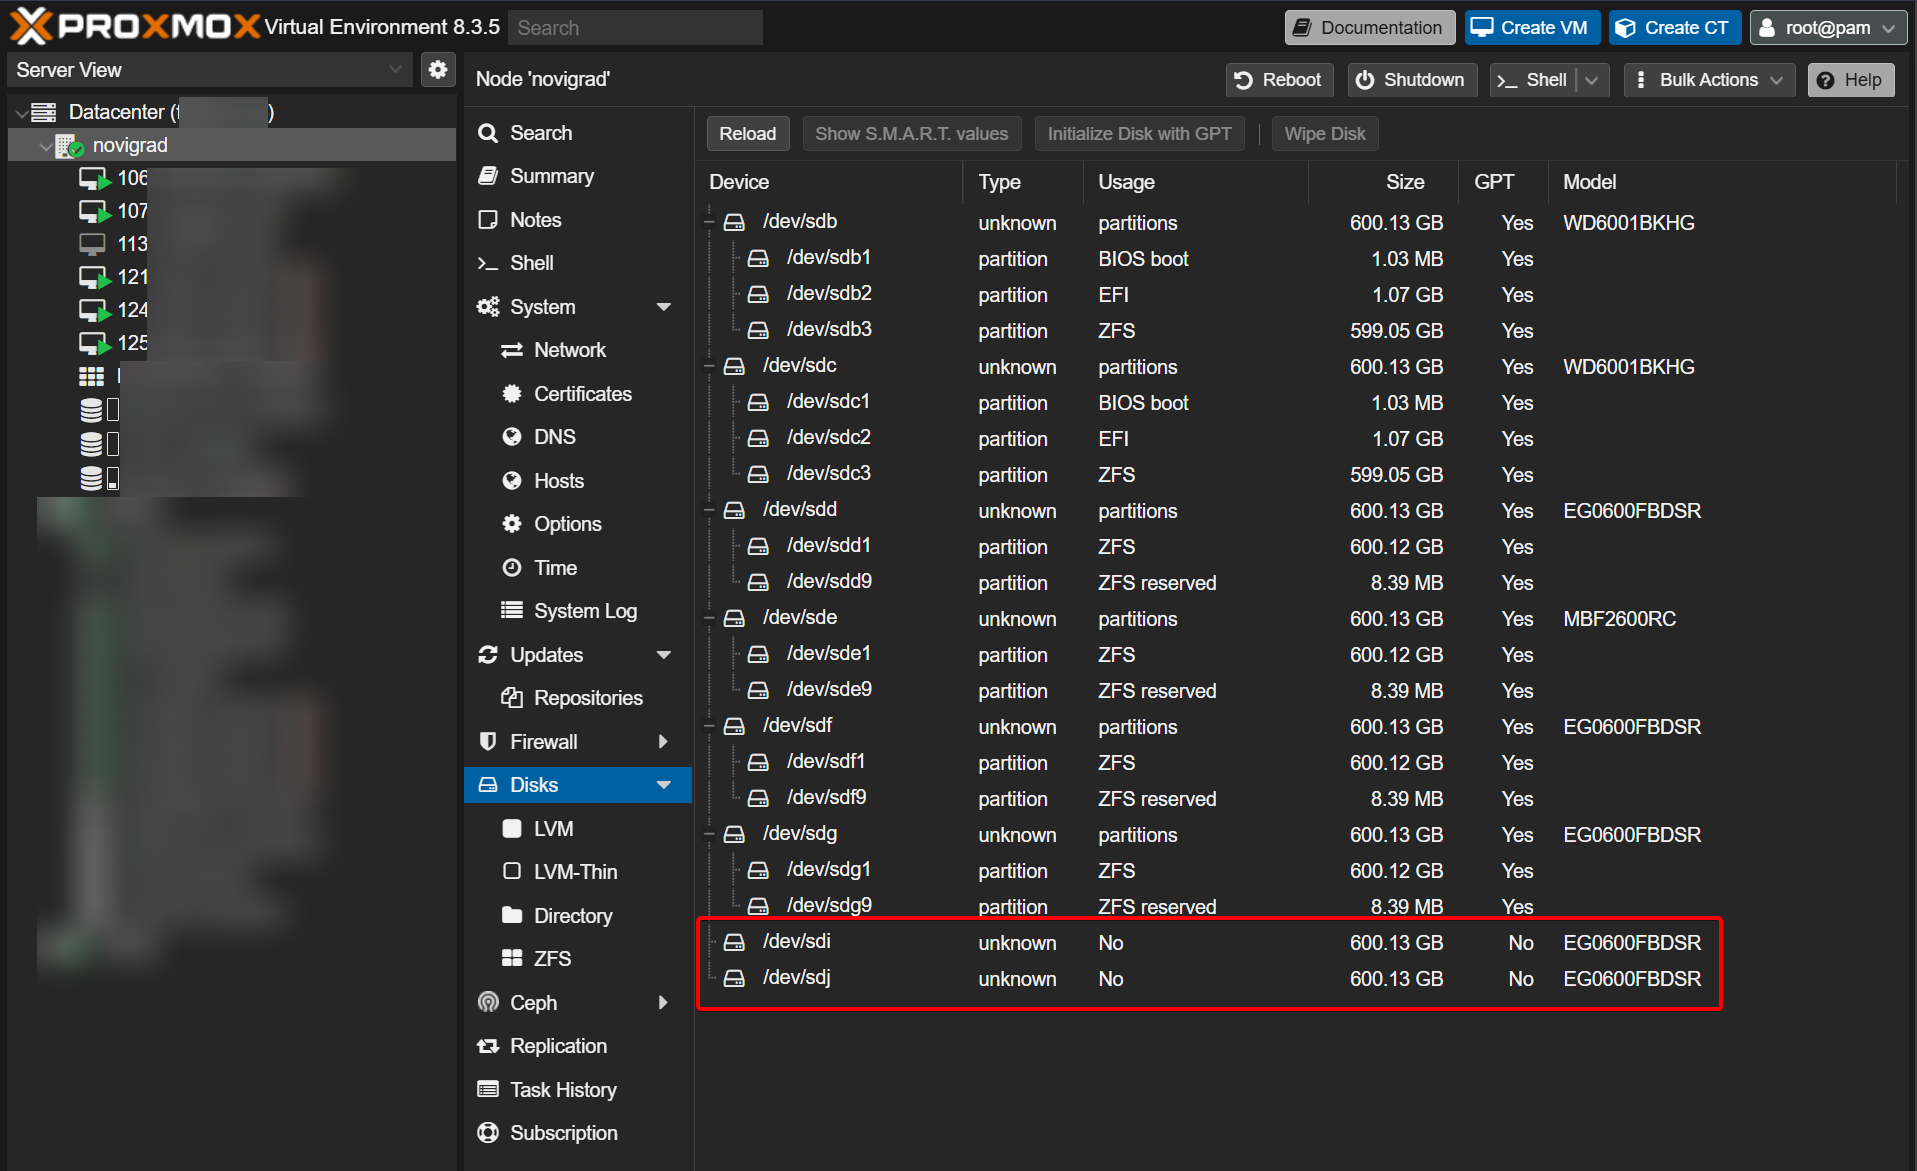
Task: Click the Help button
Action: [1850, 80]
